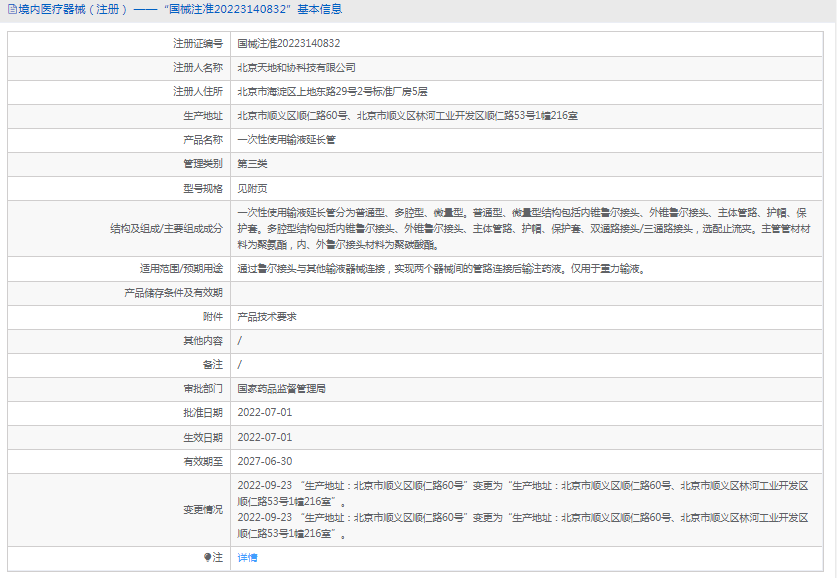Click the 变更情况 label

[203, 510]
